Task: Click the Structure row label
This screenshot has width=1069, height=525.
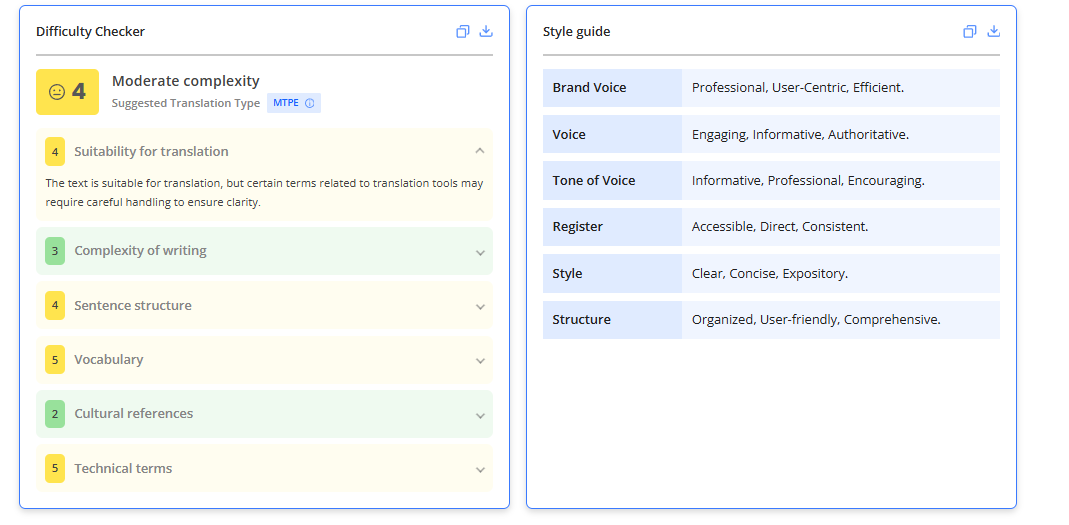Action: [x=582, y=320]
